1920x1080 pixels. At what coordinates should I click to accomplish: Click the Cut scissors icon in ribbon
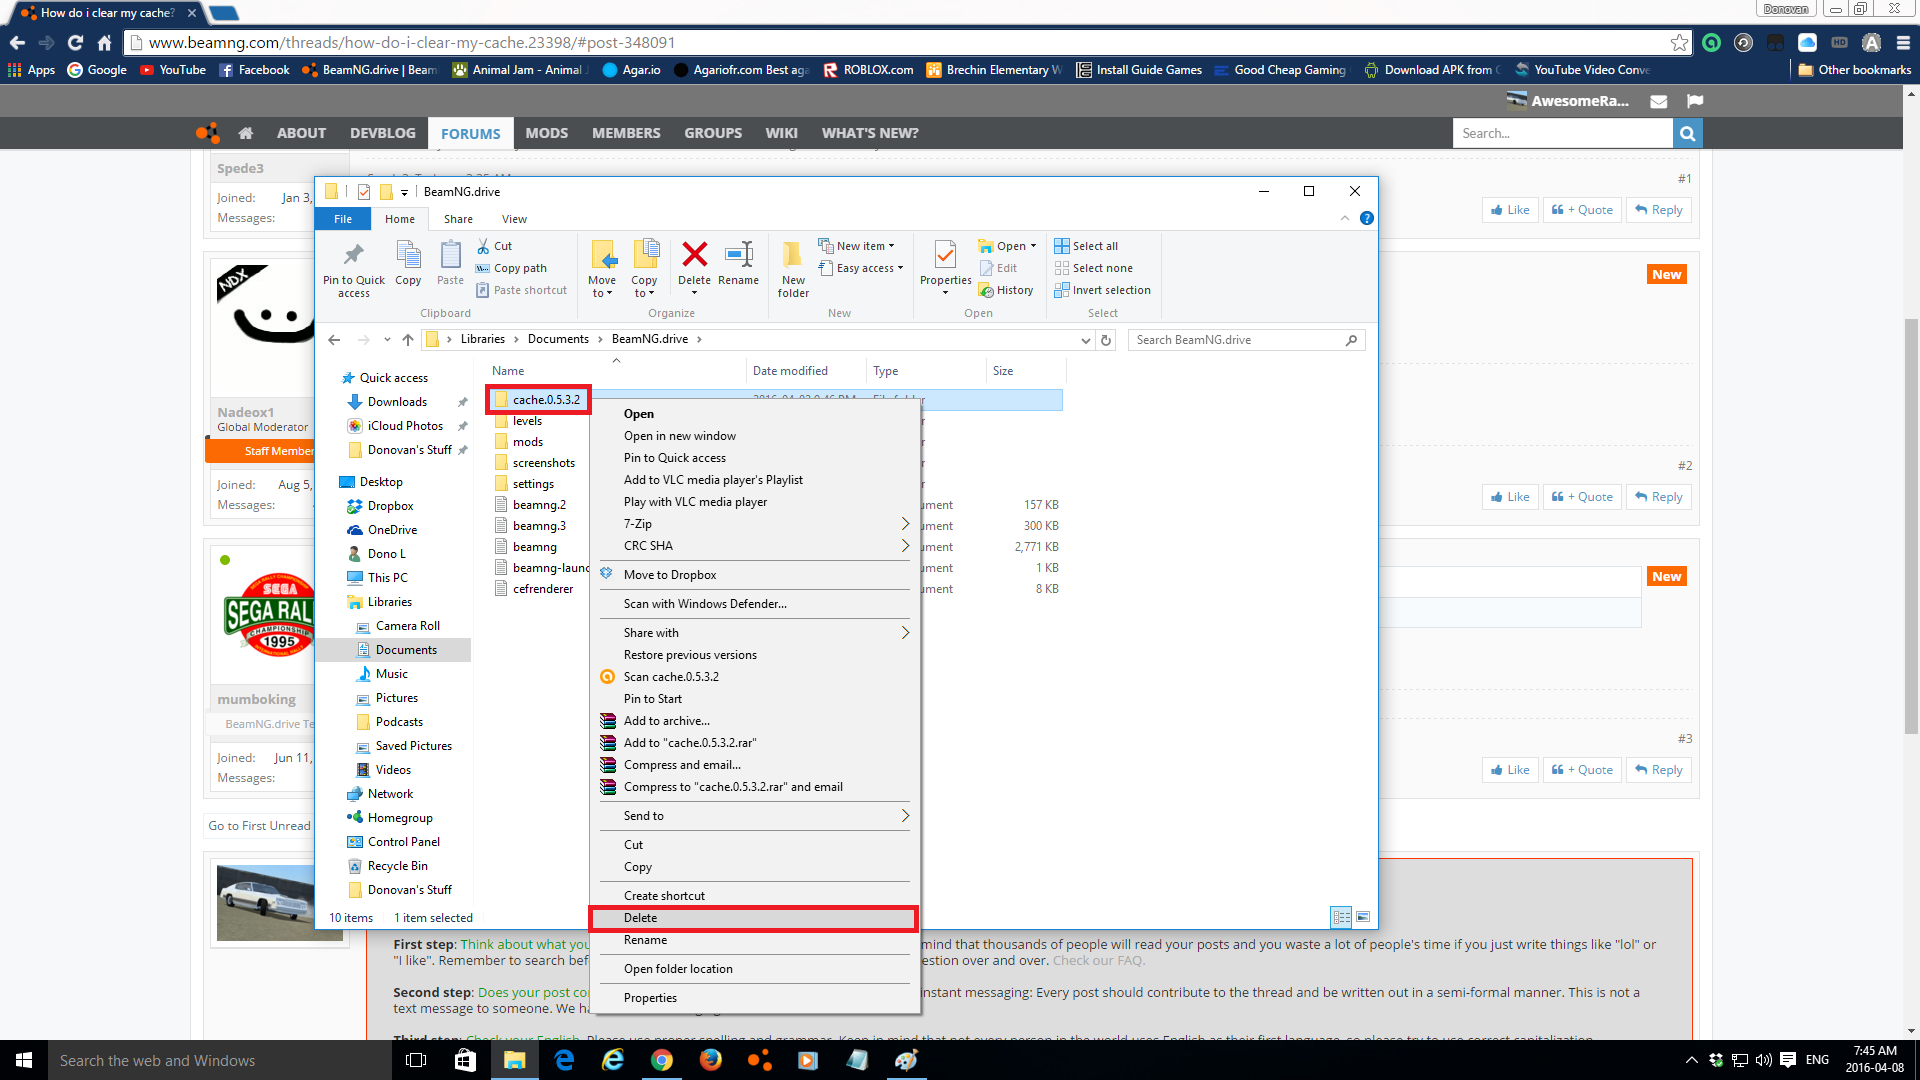tap(484, 246)
